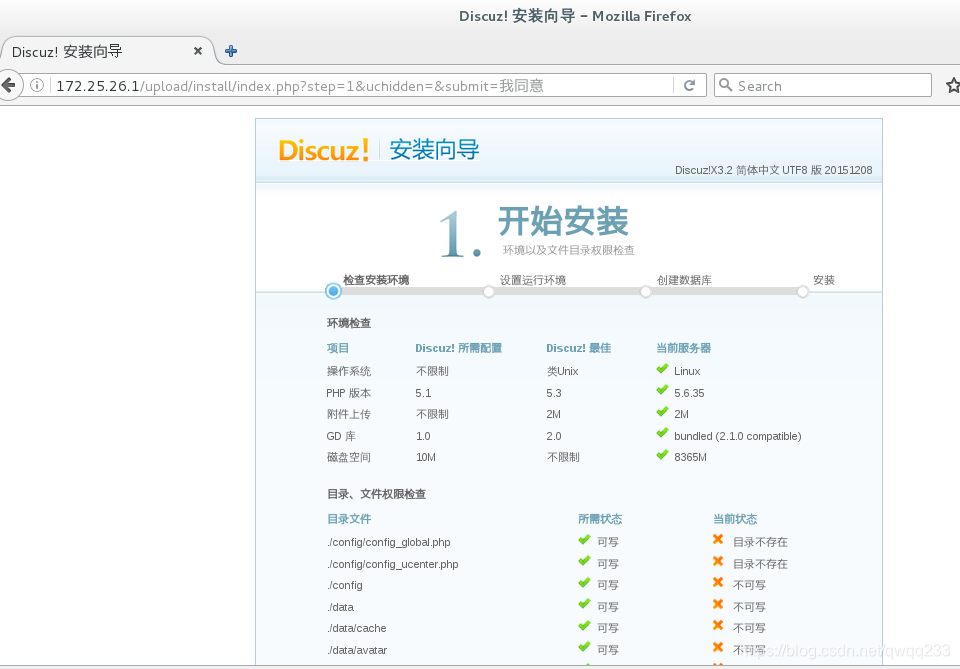Focus the address bar URL field
960x669 pixels.
361,85
